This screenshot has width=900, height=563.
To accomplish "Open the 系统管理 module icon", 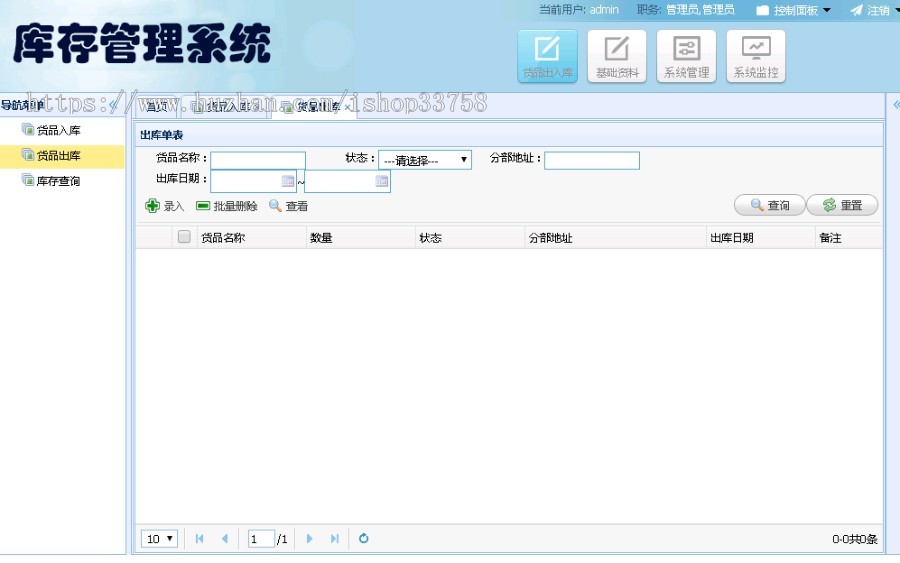I will [686, 56].
